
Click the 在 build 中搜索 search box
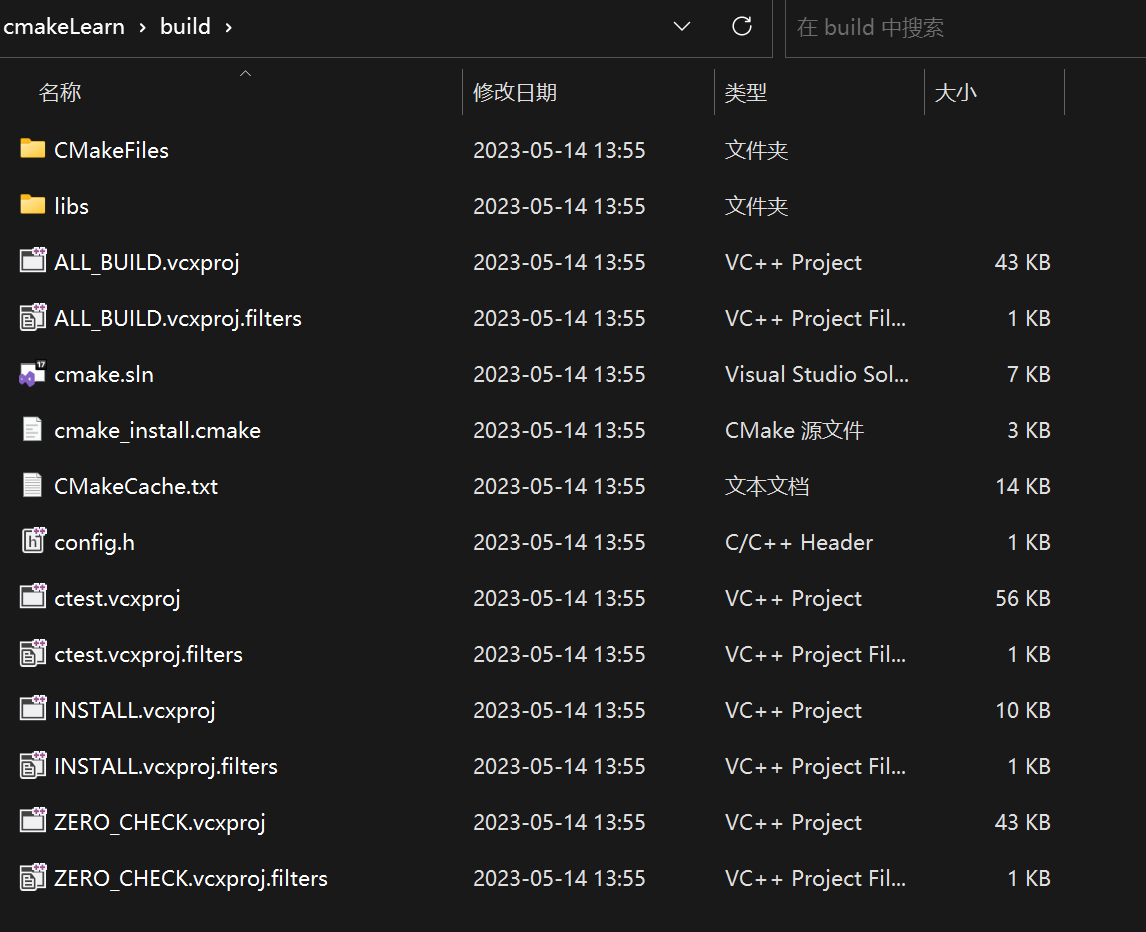pos(965,28)
